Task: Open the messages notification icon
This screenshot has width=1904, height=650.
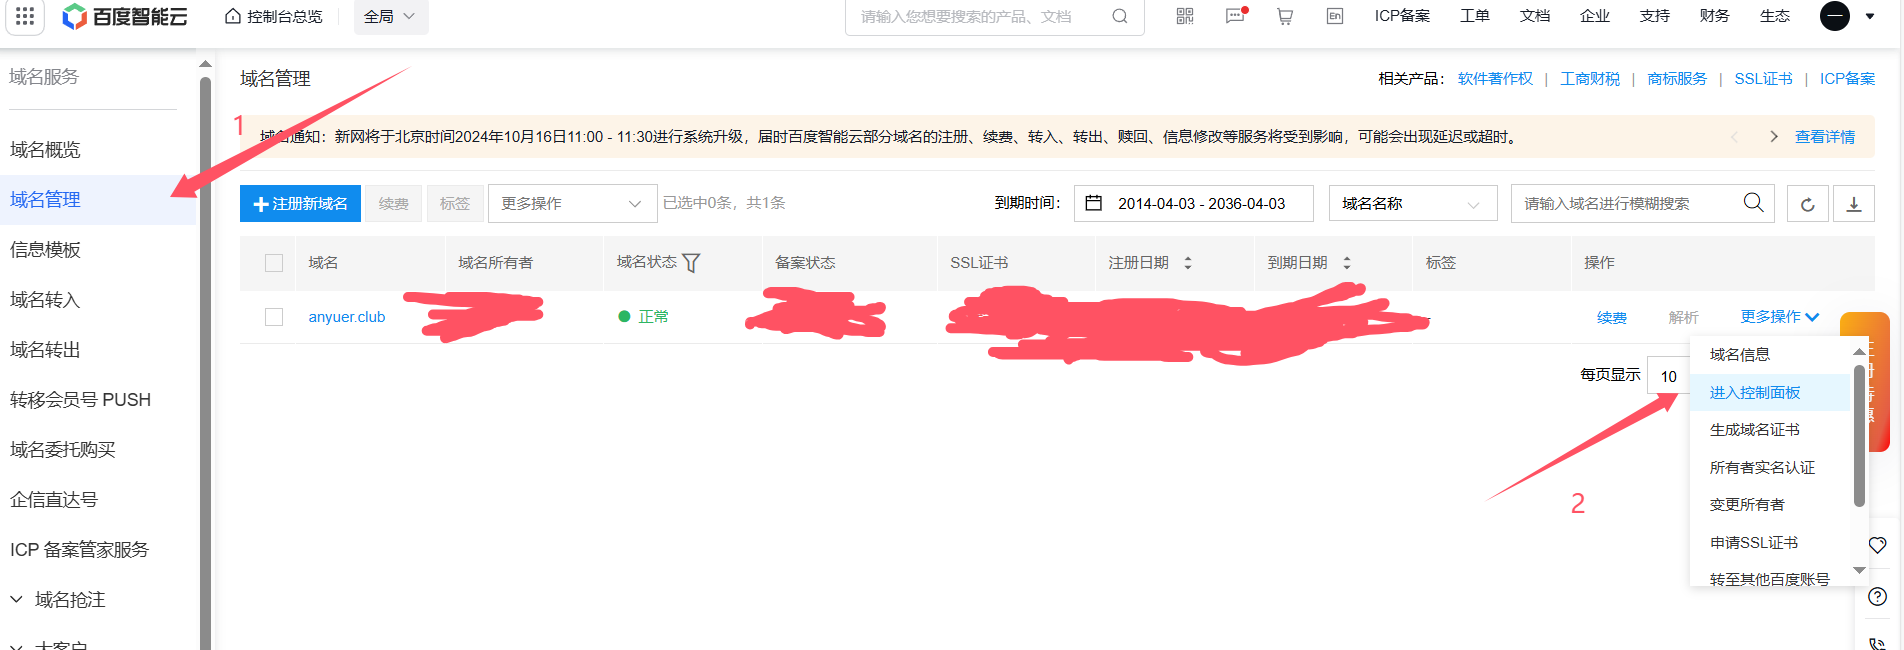Action: 1236,16
